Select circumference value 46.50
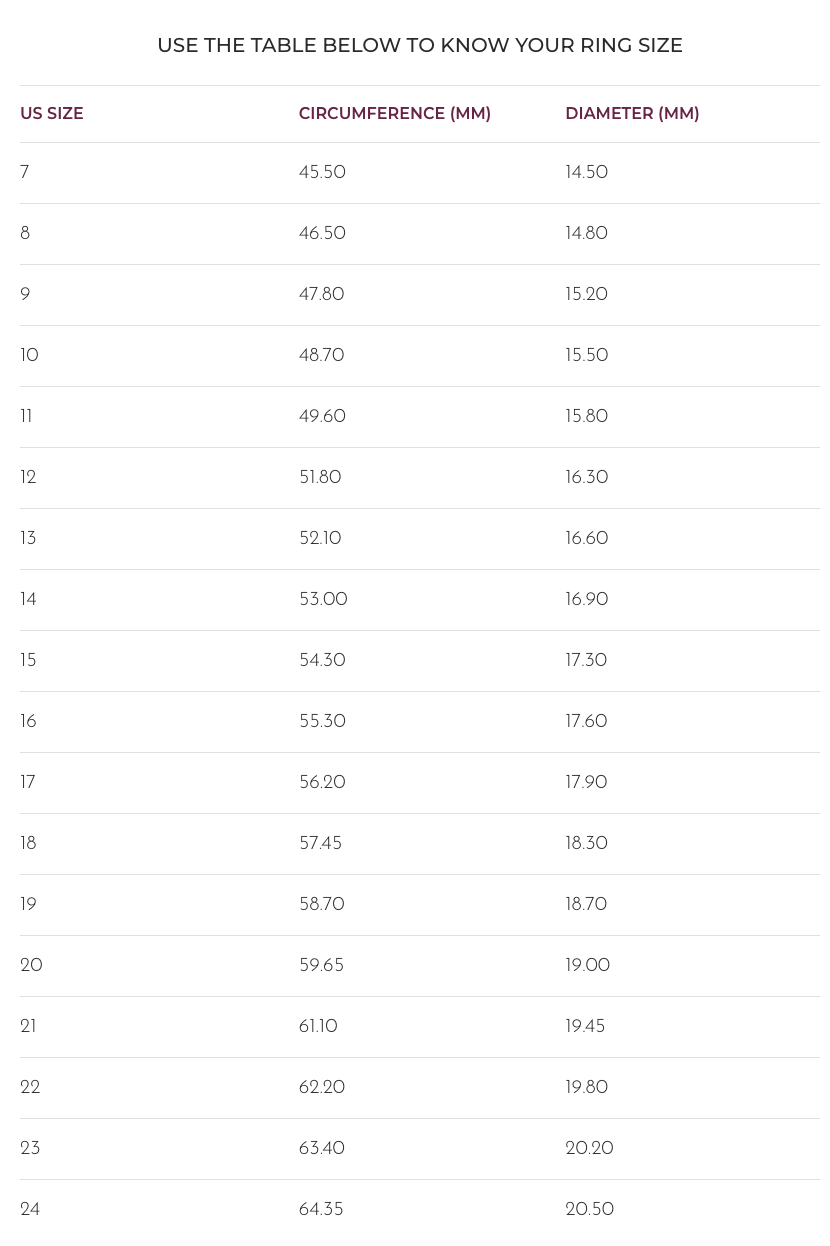Viewport: 830px width, 1246px height. [x=322, y=234]
